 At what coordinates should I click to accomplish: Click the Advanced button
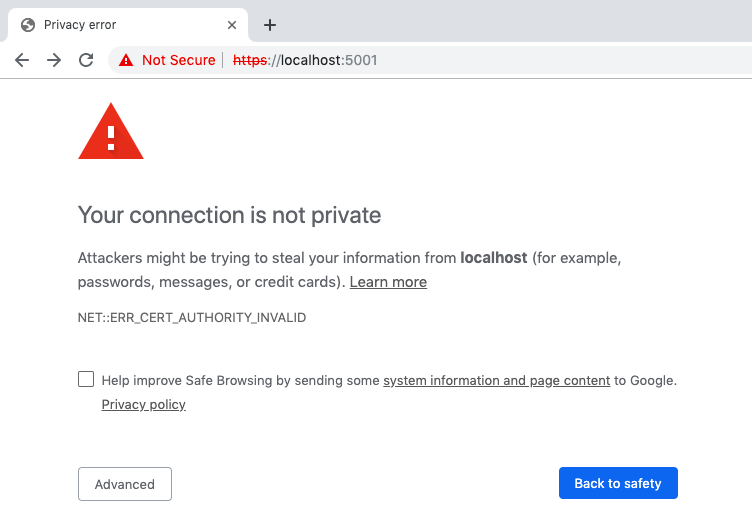tap(125, 484)
